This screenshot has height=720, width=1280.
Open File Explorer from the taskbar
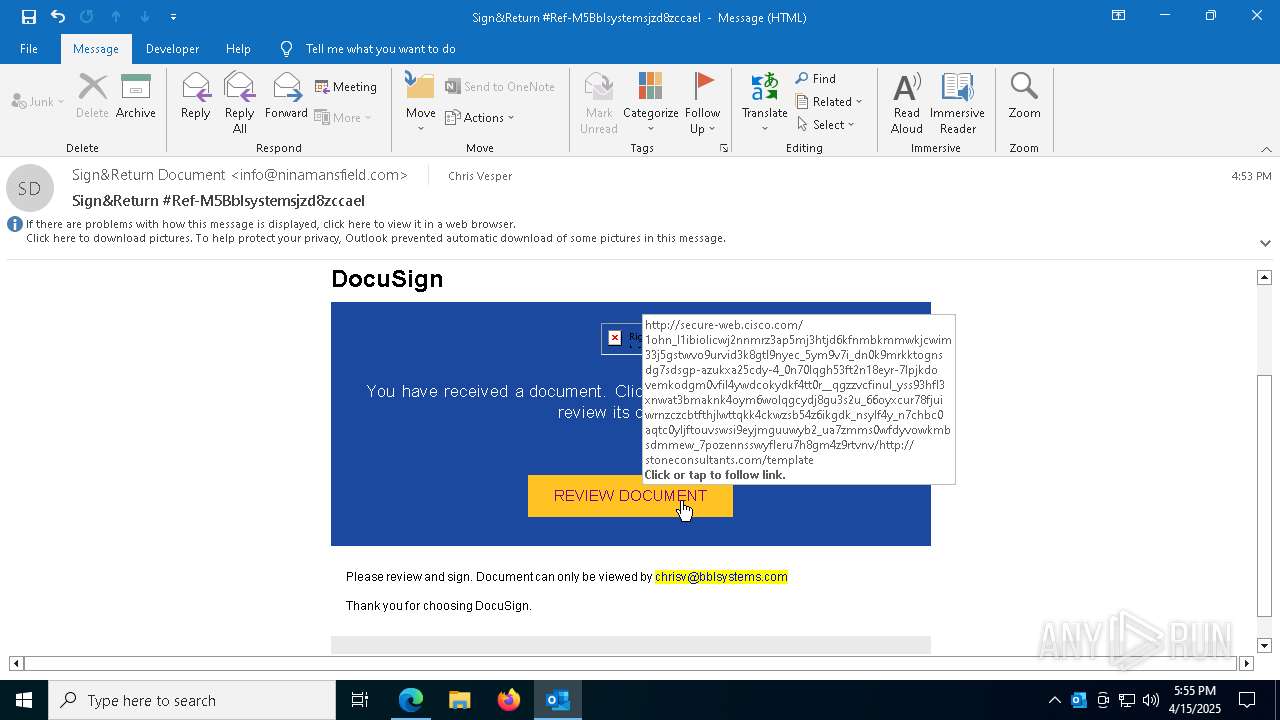[459, 700]
